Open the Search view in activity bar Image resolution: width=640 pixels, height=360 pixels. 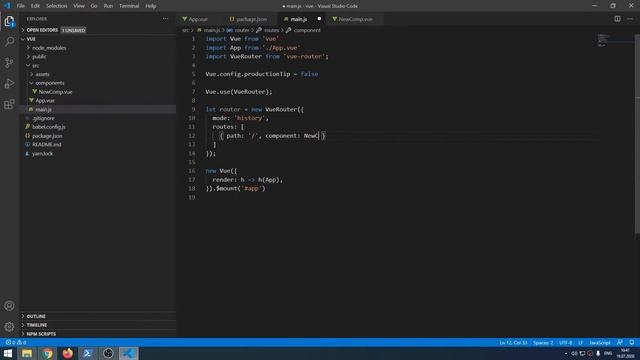9,42
